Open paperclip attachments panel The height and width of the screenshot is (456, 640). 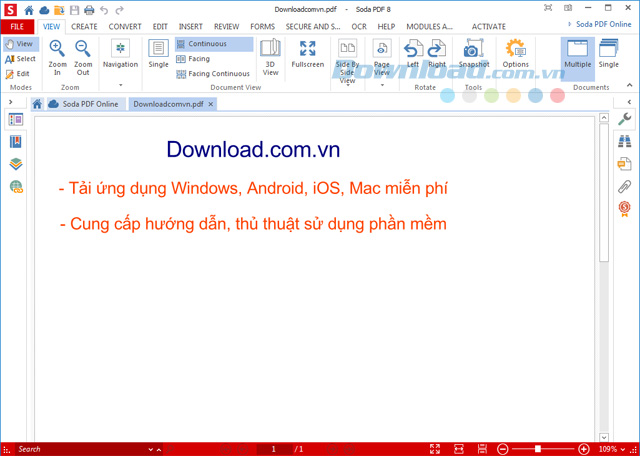(624, 187)
